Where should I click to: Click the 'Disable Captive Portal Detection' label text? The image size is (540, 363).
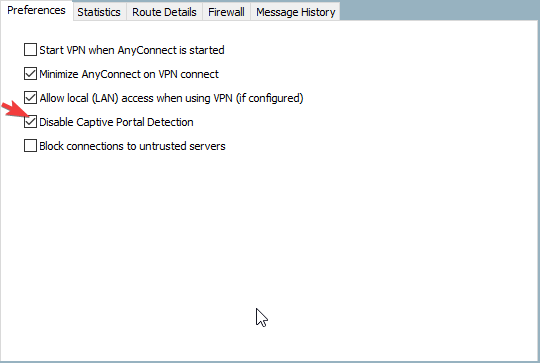pos(116,122)
